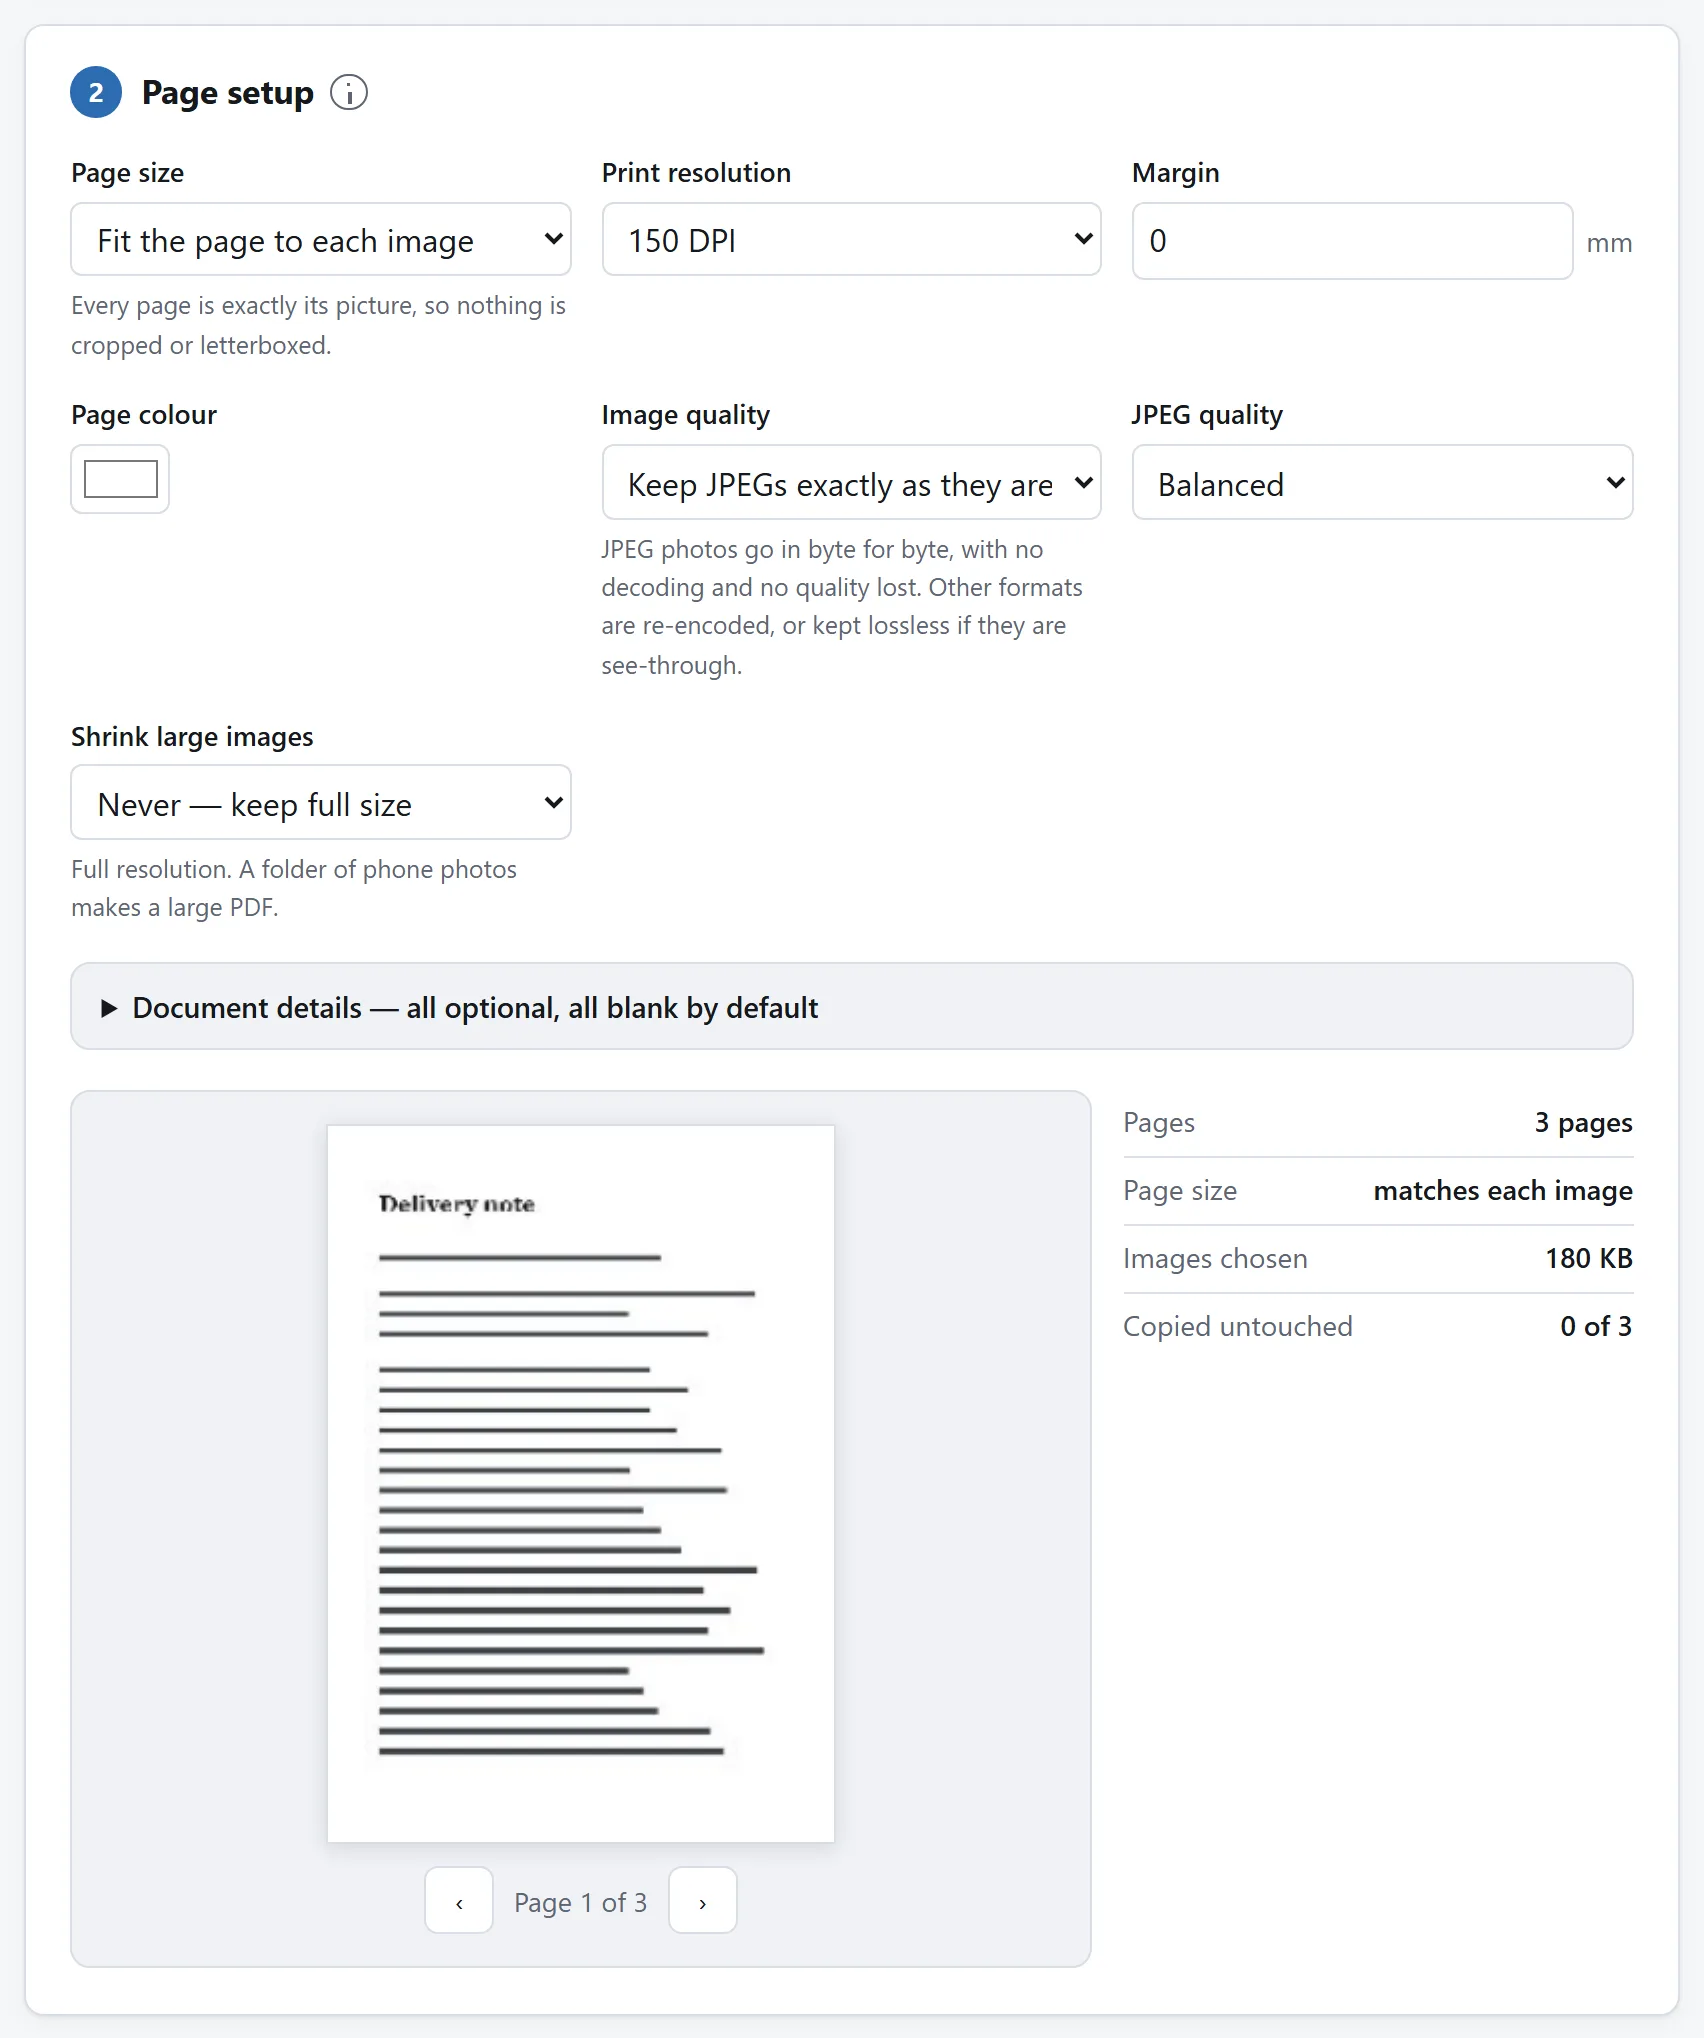Open the Image quality dropdown

tap(851, 483)
